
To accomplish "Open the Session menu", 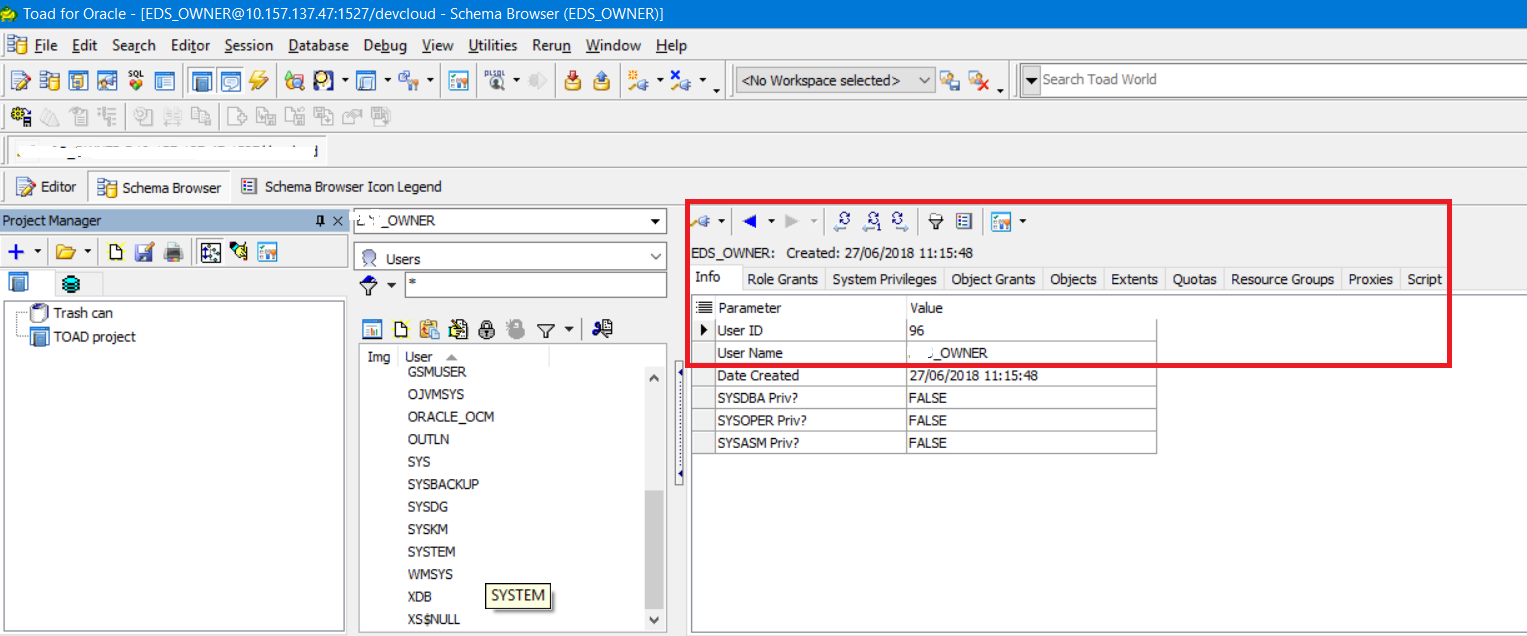I will click(248, 45).
